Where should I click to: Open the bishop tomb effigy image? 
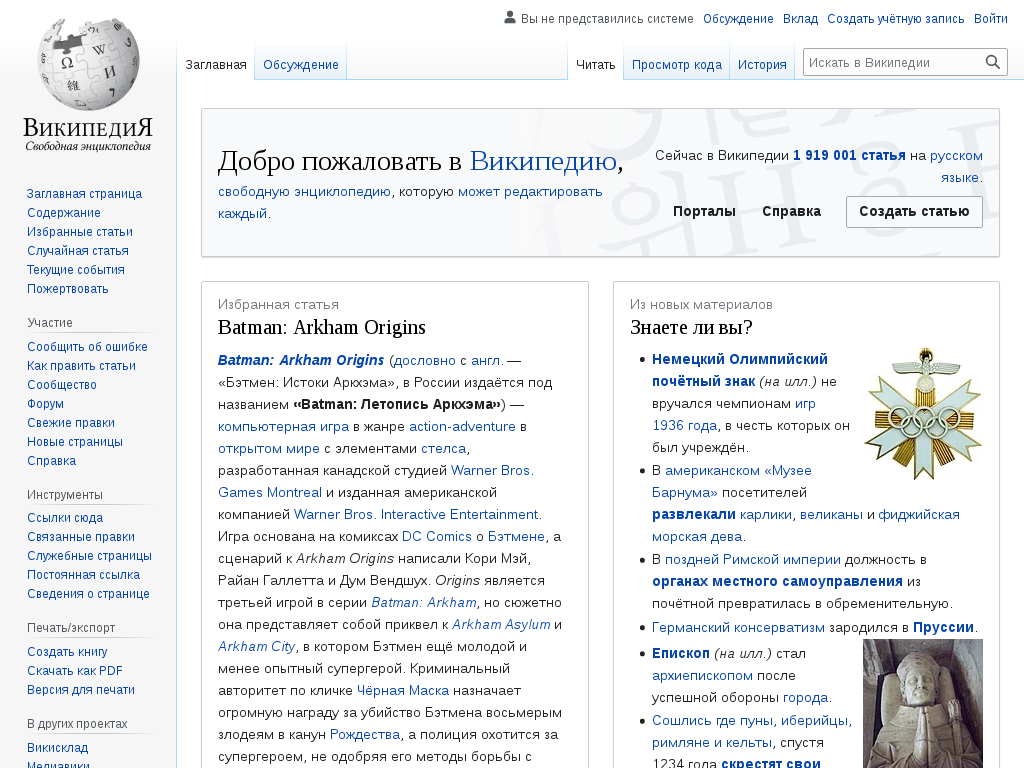pos(923,703)
